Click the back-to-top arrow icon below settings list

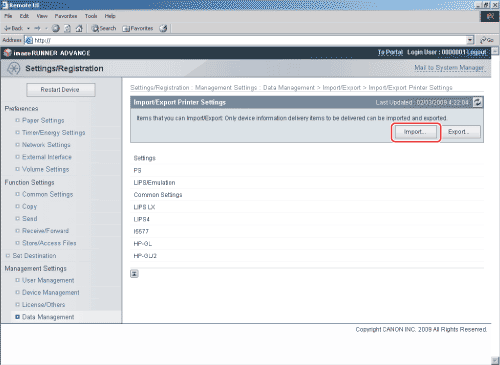(134, 274)
